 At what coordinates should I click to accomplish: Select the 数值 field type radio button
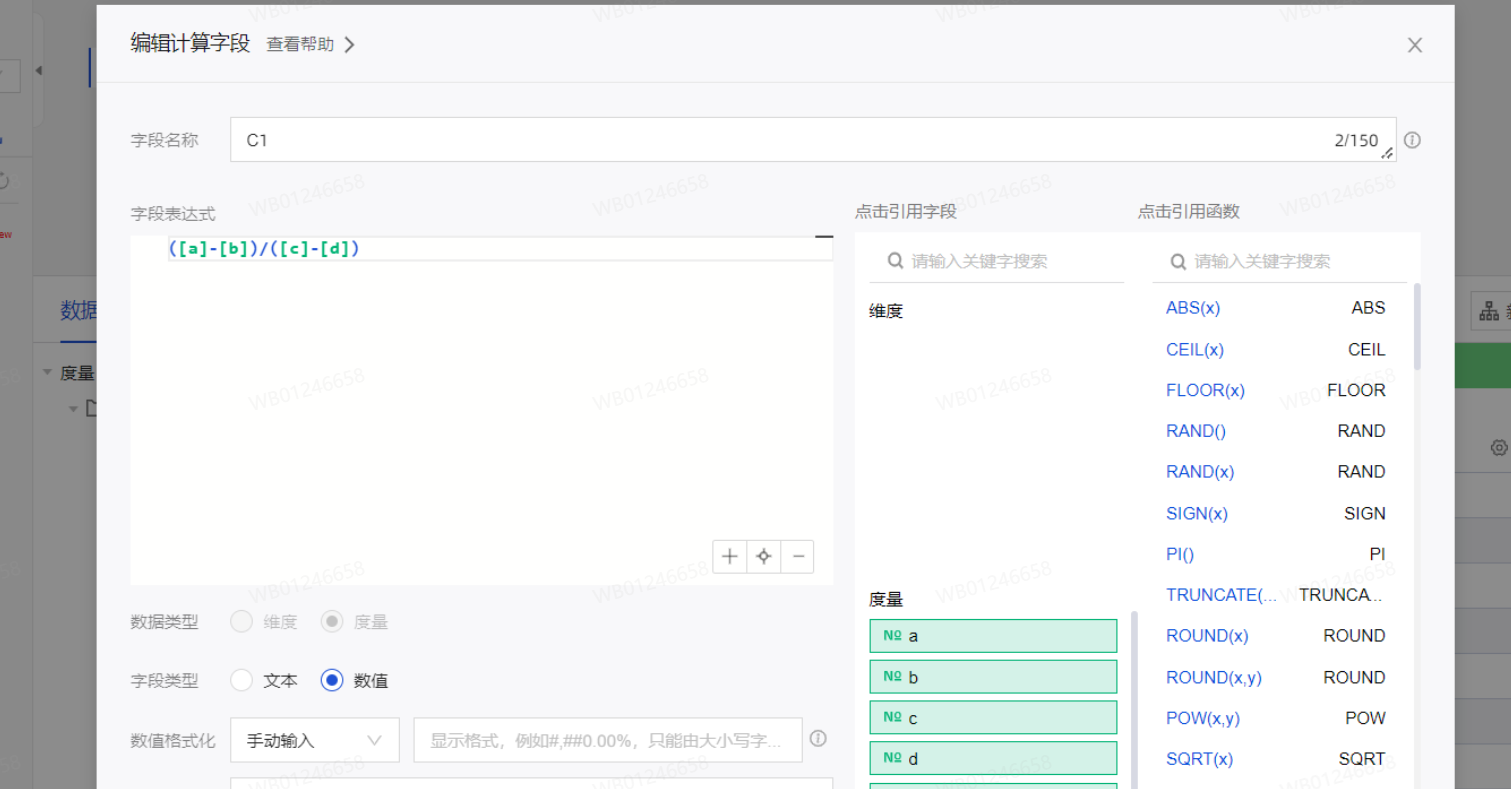click(x=332, y=680)
